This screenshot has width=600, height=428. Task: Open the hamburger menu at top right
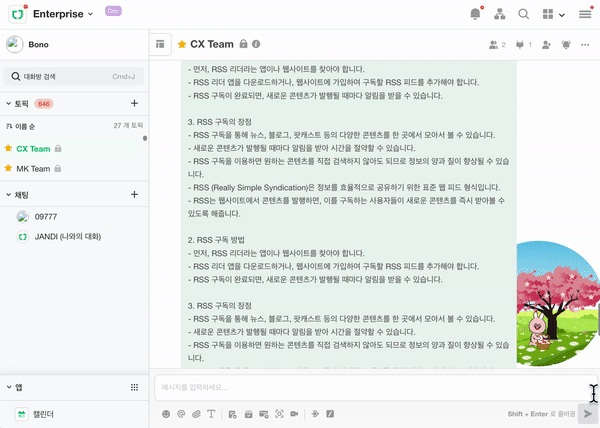click(585, 14)
